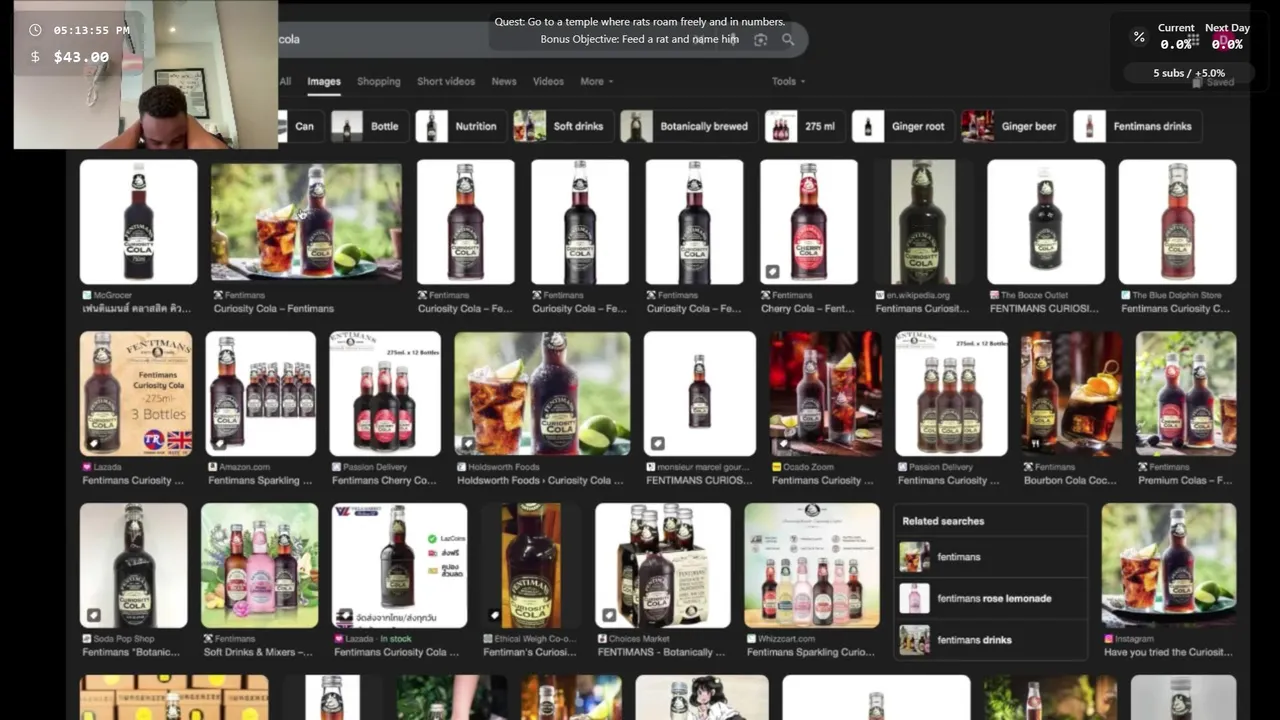Click the Can chip image icon
The height and width of the screenshot is (720, 1280).
click(x=283, y=126)
